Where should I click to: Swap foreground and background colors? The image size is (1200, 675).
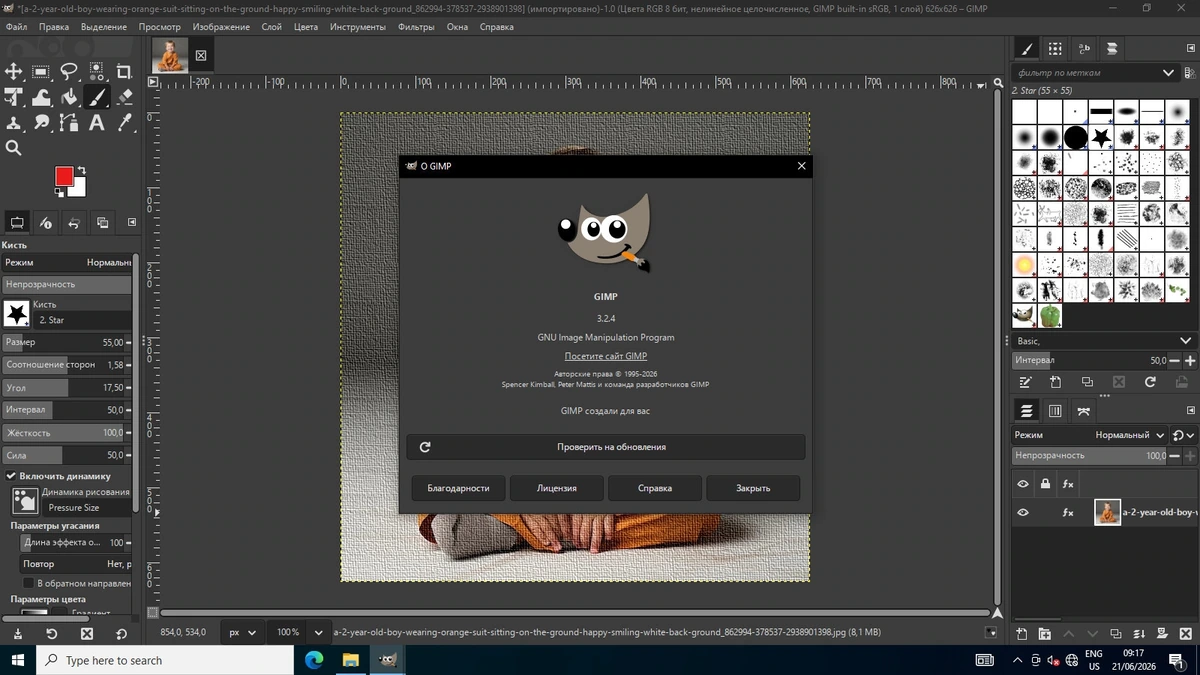pyautogui.click(x=82, y=170)
